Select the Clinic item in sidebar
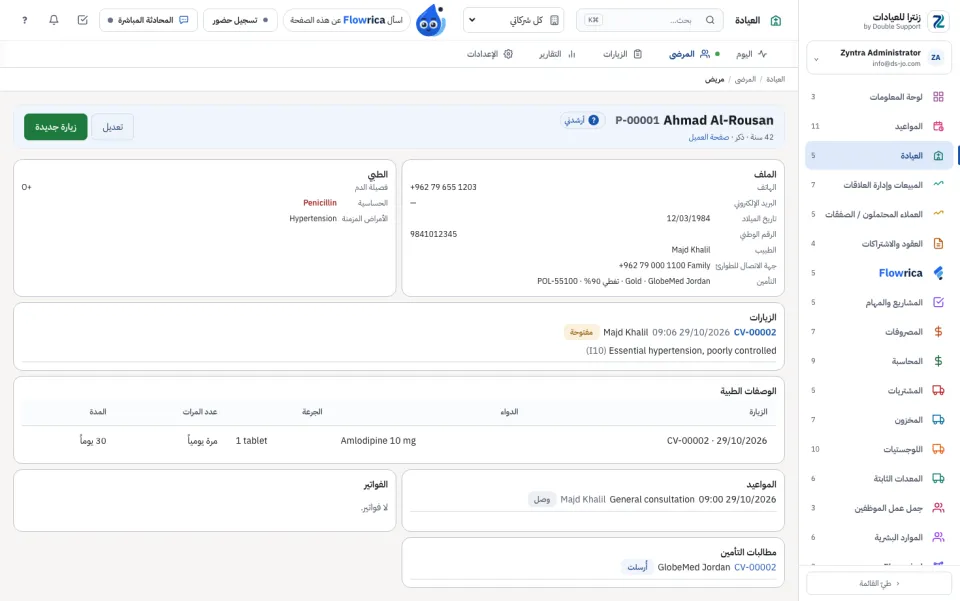 tap(879, 155)
